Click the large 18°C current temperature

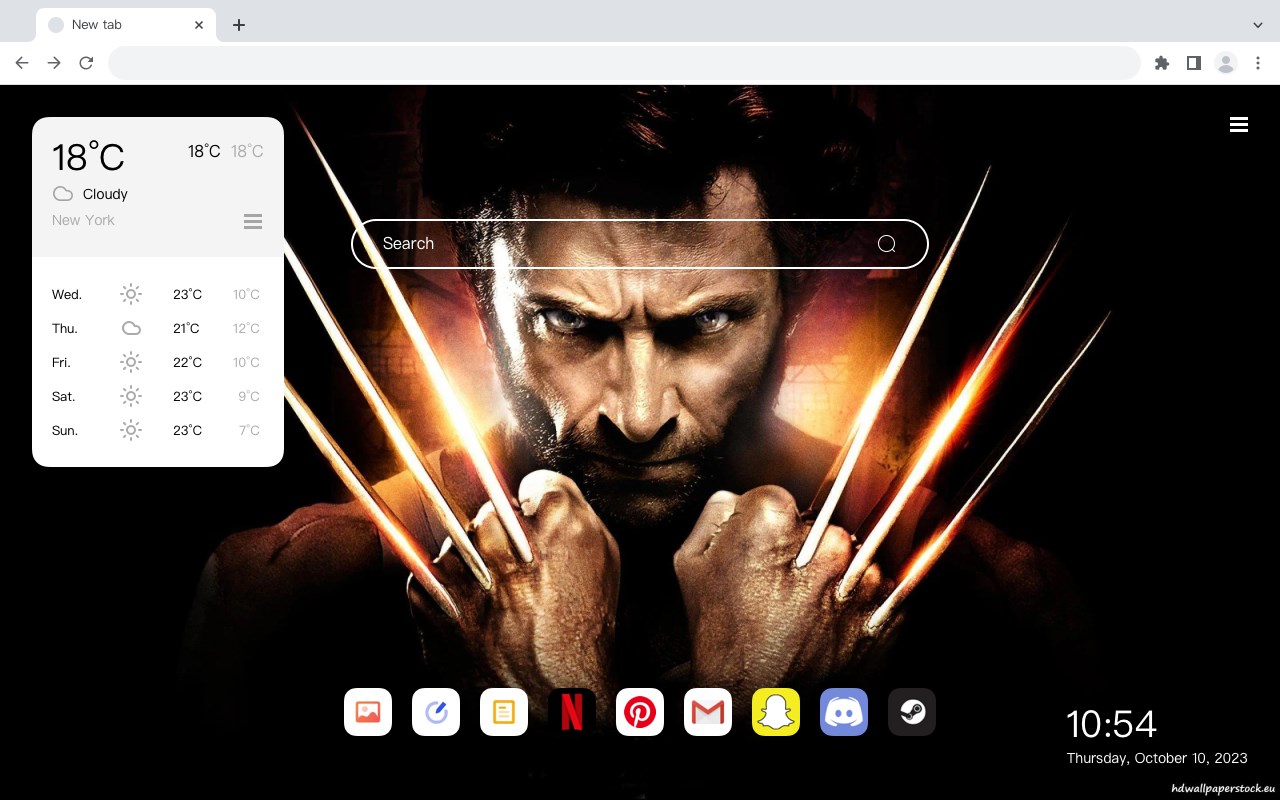88,157
